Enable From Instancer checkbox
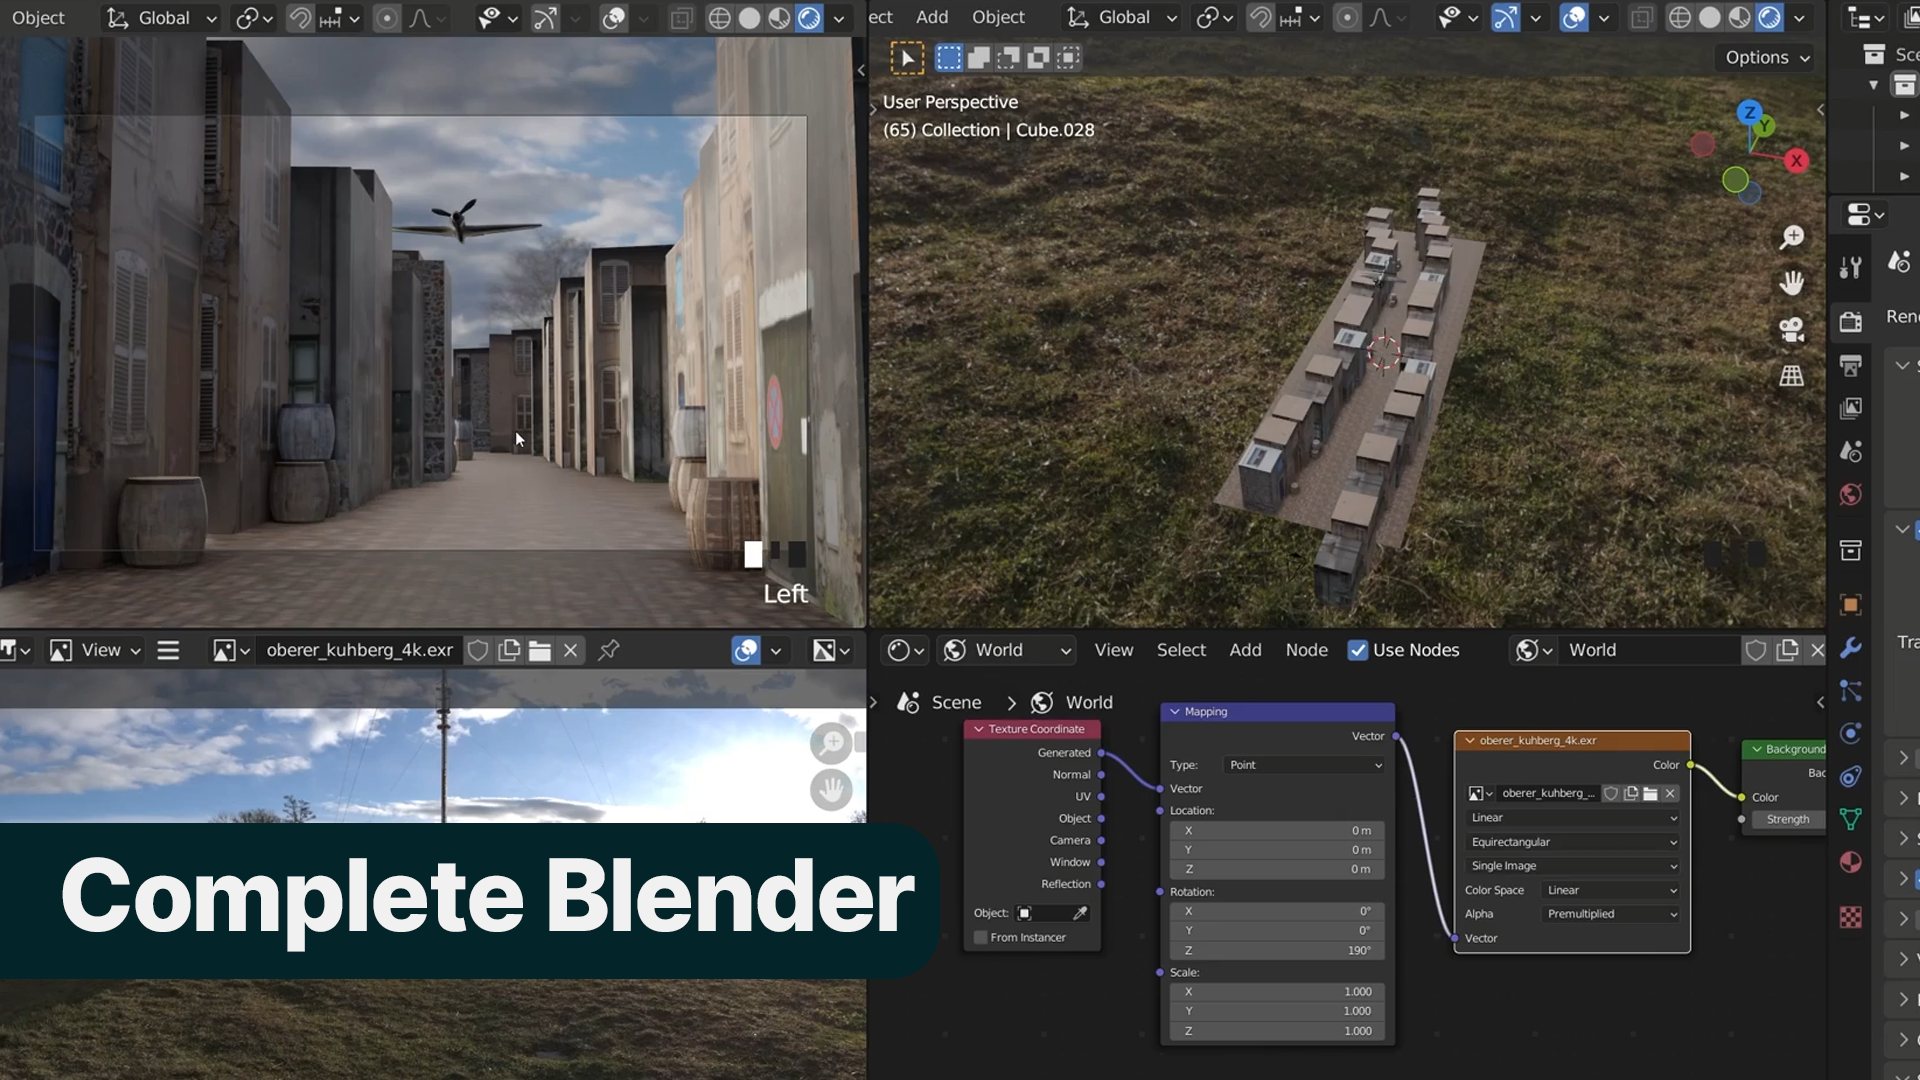 tap(981, 938)
